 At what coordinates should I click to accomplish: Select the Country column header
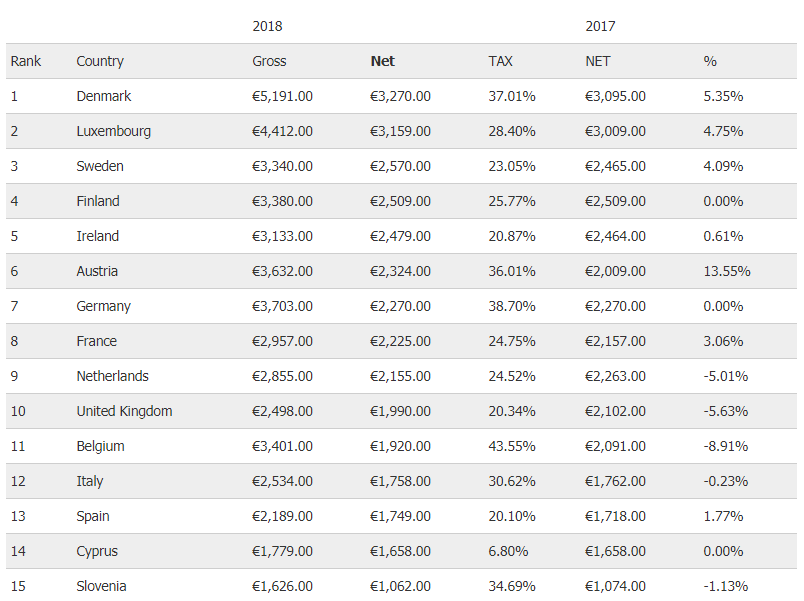pos(100,62)
